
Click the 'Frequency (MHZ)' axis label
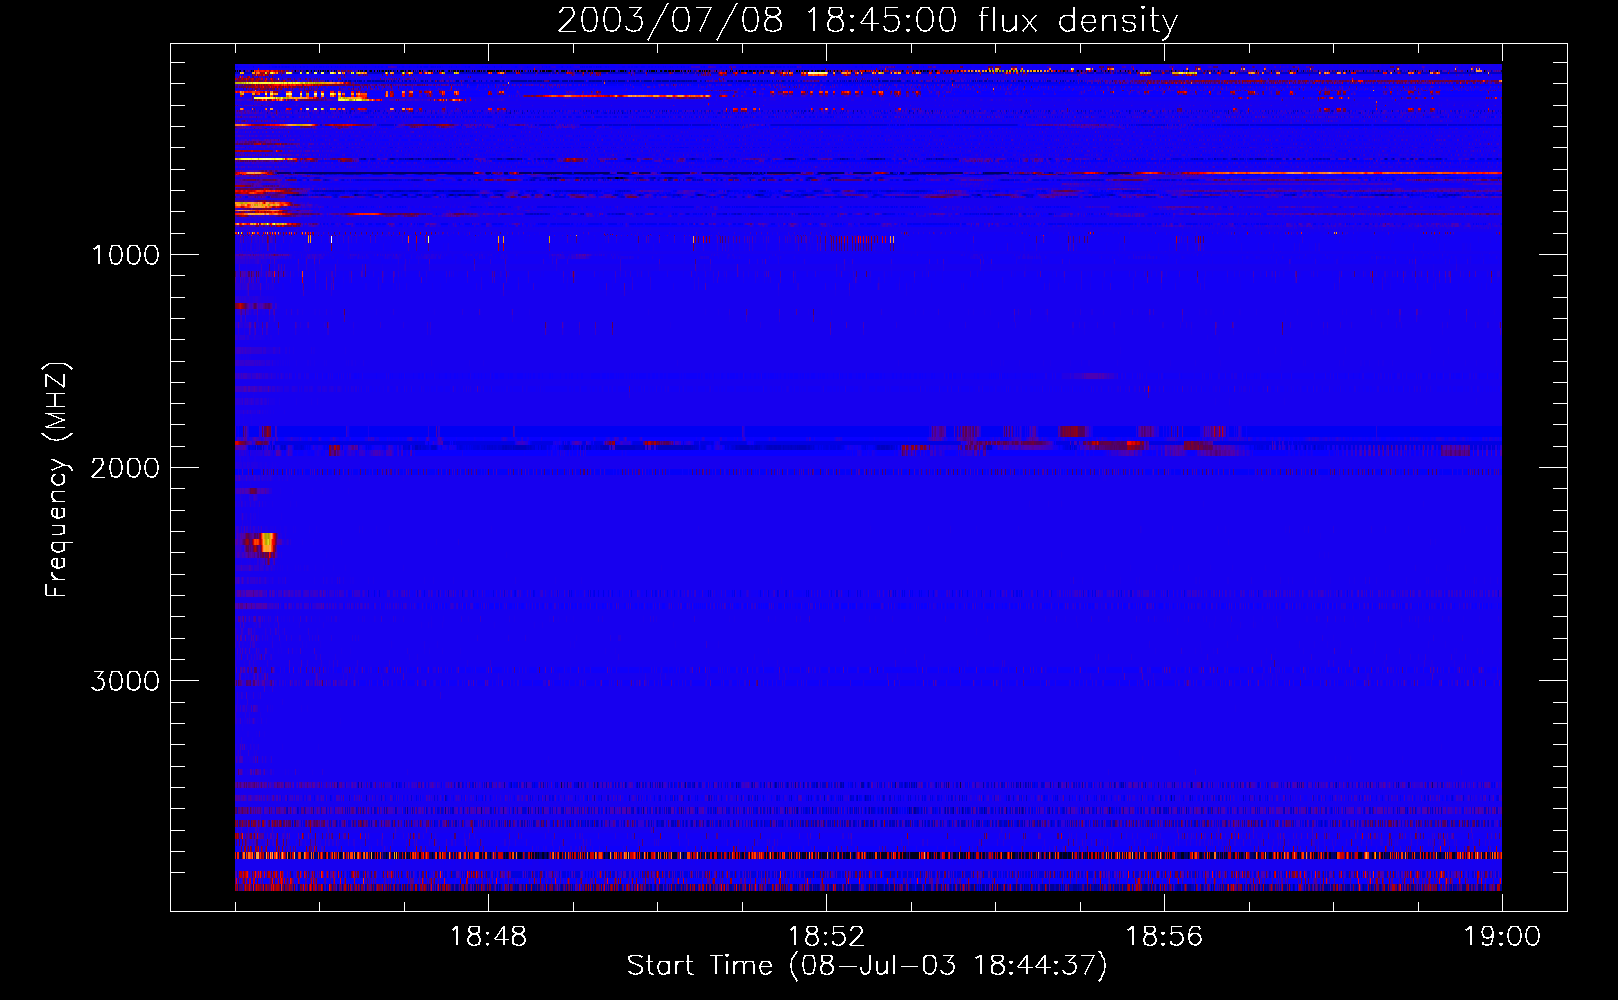coord(57,479)
